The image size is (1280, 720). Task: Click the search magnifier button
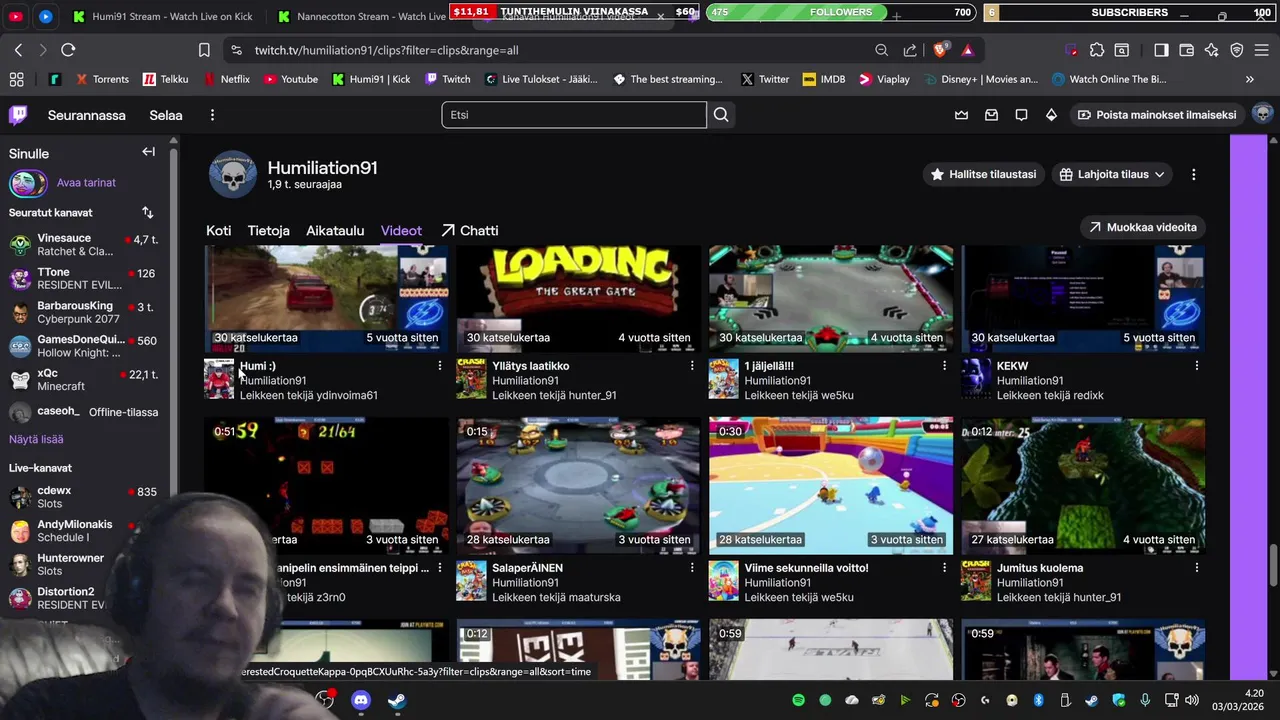point(721,115)
